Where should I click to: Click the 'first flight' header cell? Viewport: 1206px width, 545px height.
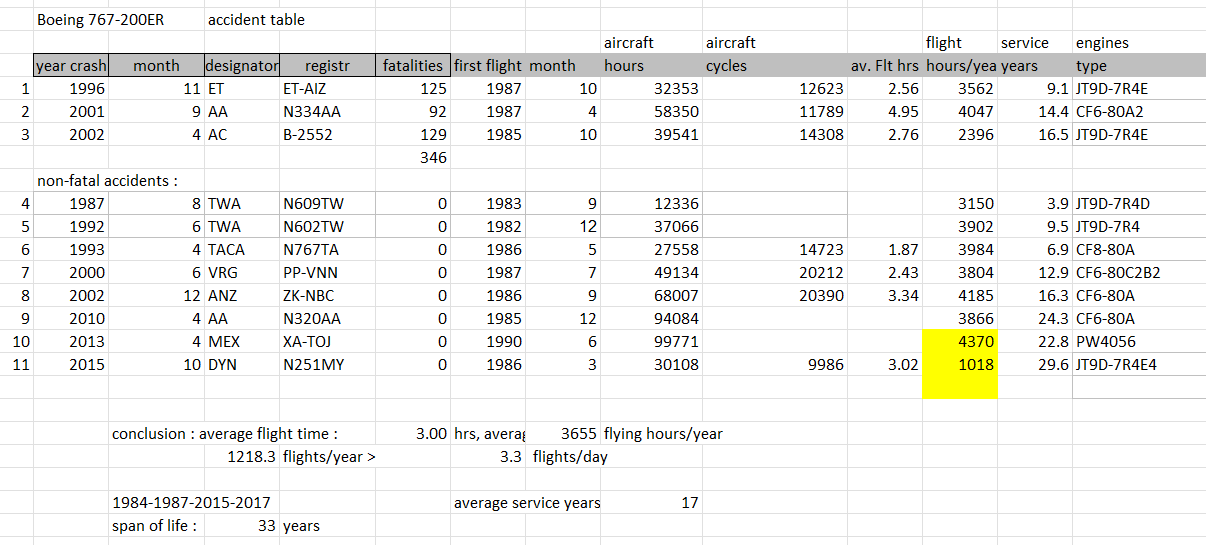tap(488, 65)
